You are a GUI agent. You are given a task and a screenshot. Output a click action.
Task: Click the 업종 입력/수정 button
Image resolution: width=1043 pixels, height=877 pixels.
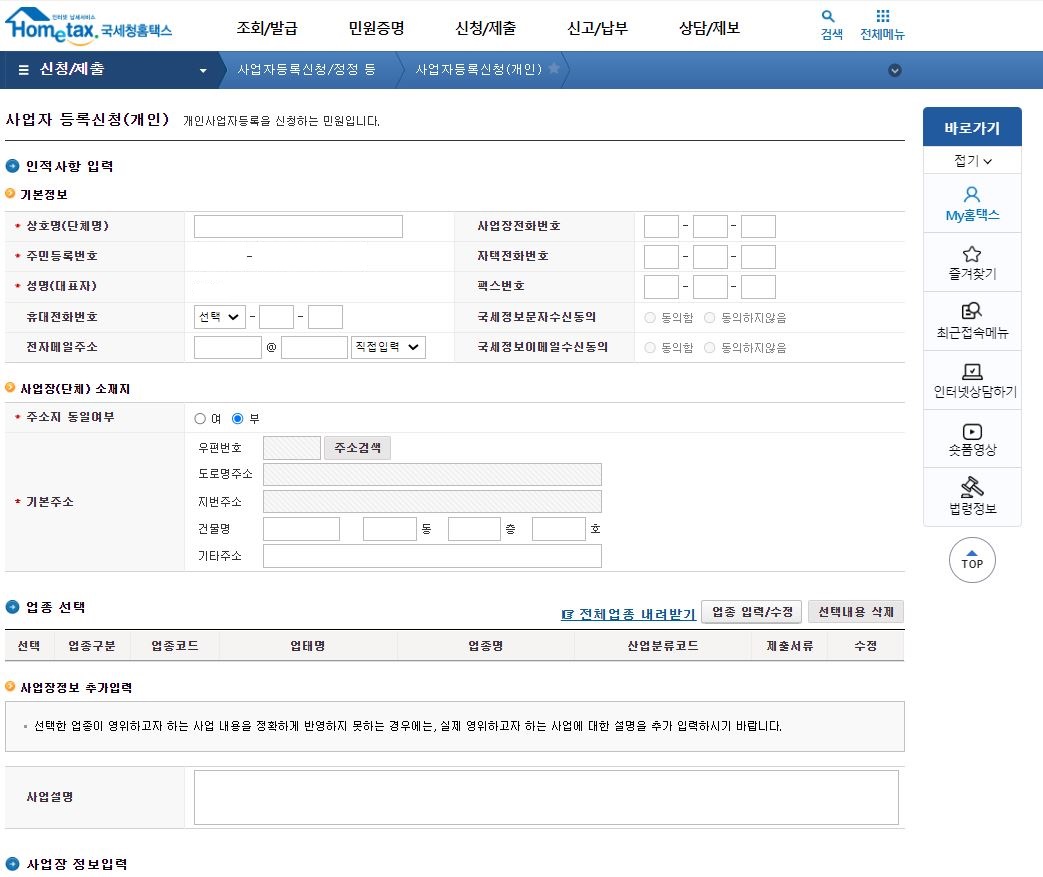click(752, 612)
